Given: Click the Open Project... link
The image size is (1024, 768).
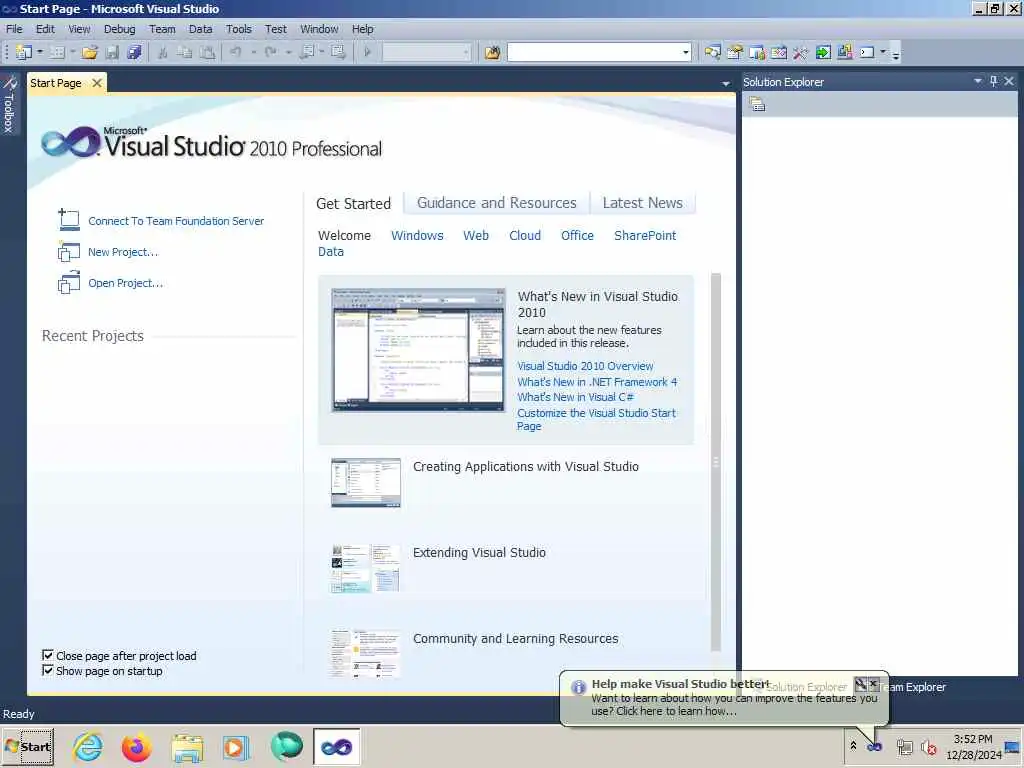Looking at the screenshot, I should (125, 283).
